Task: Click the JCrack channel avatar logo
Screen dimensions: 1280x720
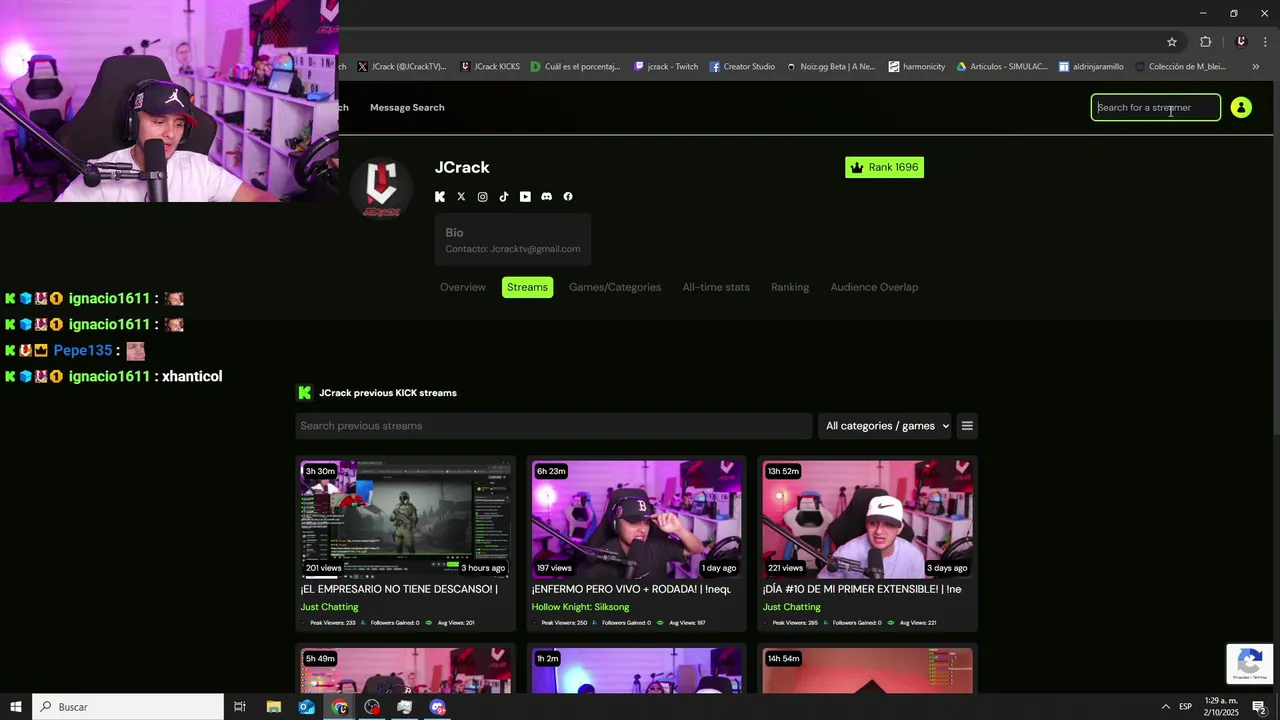Action: click(381, 187)
